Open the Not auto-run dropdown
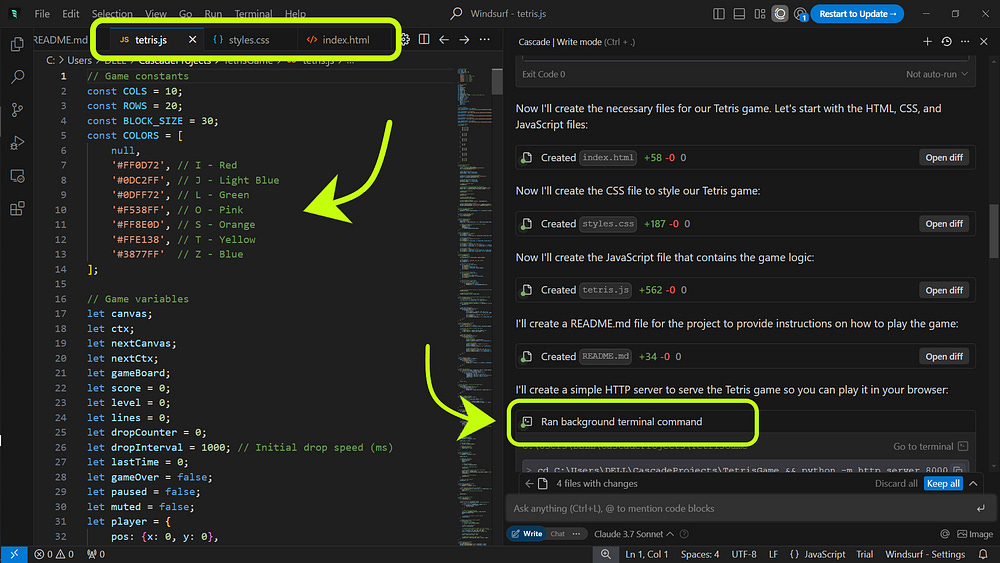Image resolution: width=1000 pixels, height=563 pixels. 937,74
